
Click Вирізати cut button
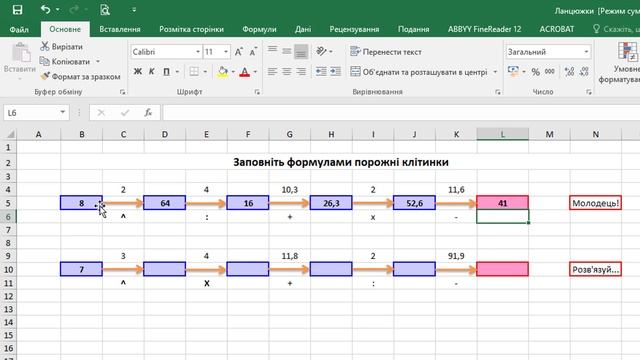(61, 47)
